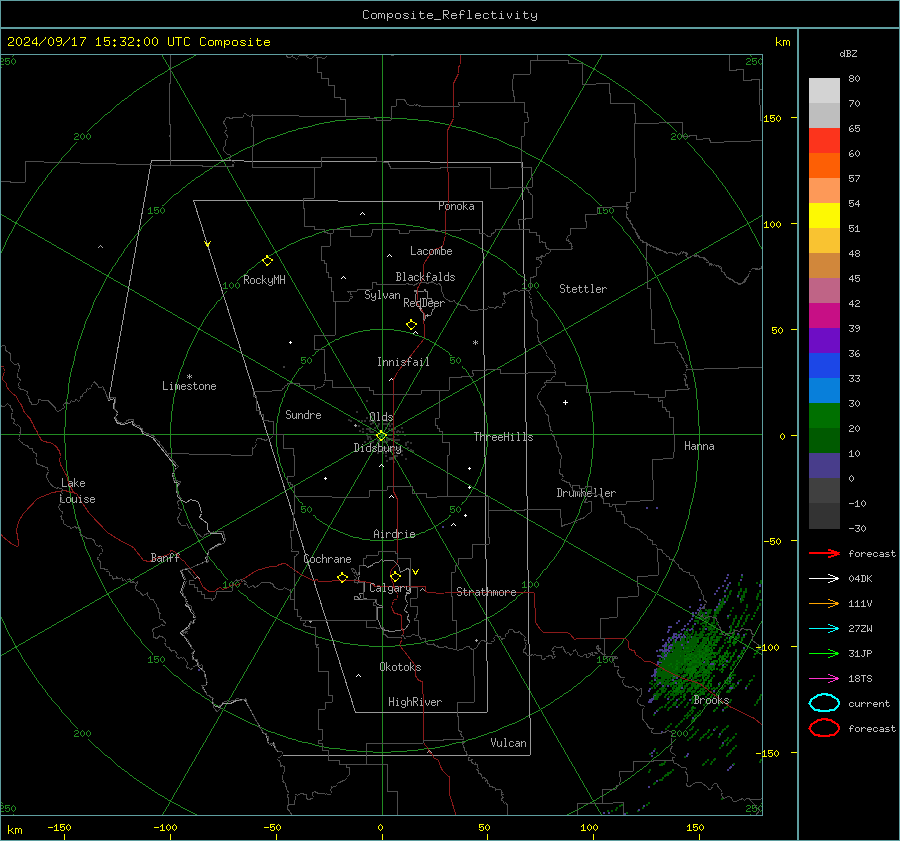The height and width of the screenshot is (841, 900).
Task: Click the Sylvan label
Action: pyautogui.click(x=382, y=295)
